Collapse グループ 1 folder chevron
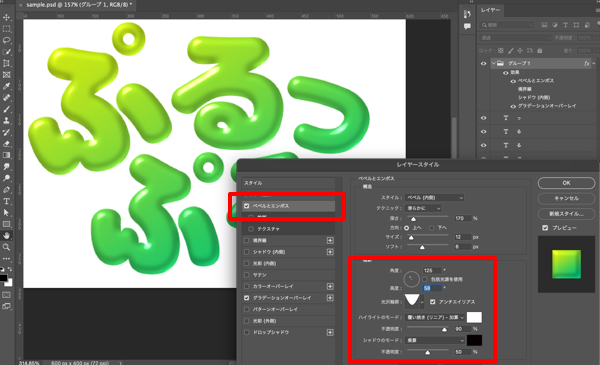The width and height of the screenshot is (600, 365). pos(494,63)
